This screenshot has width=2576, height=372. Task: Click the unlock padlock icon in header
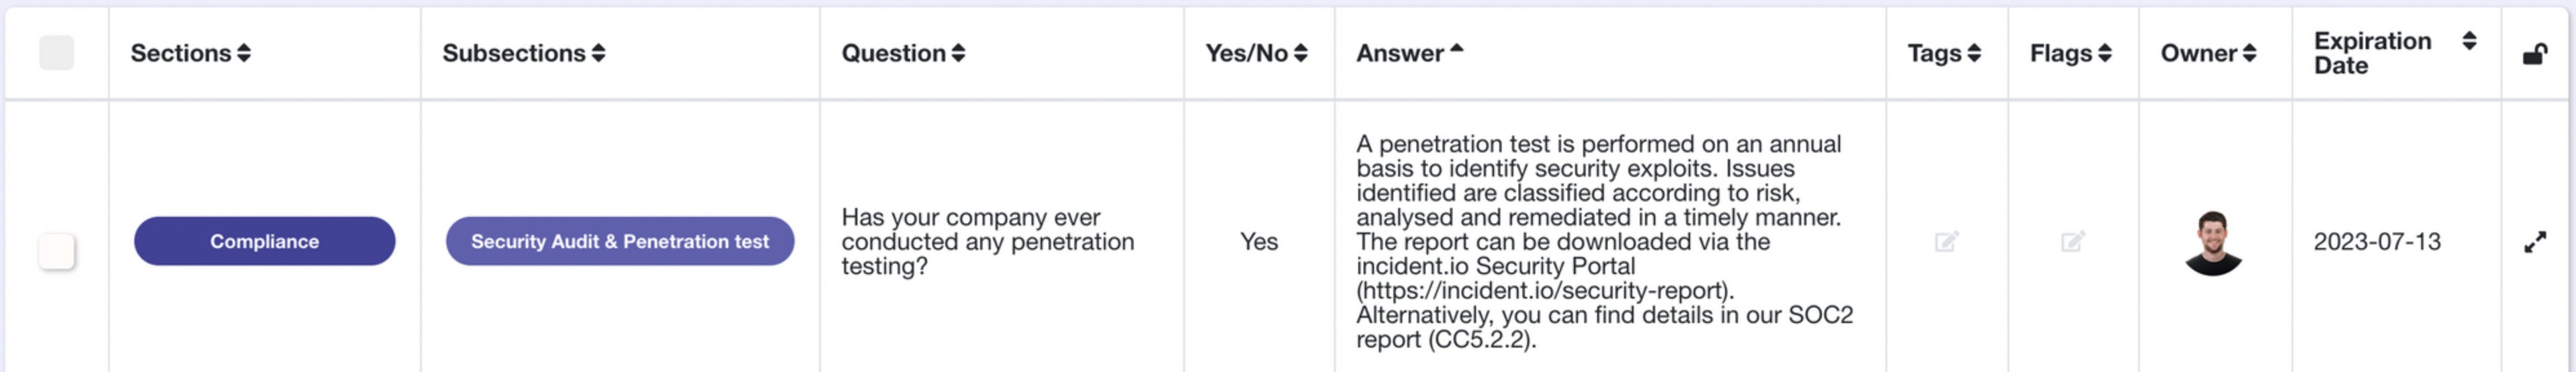coord(2534,54)
